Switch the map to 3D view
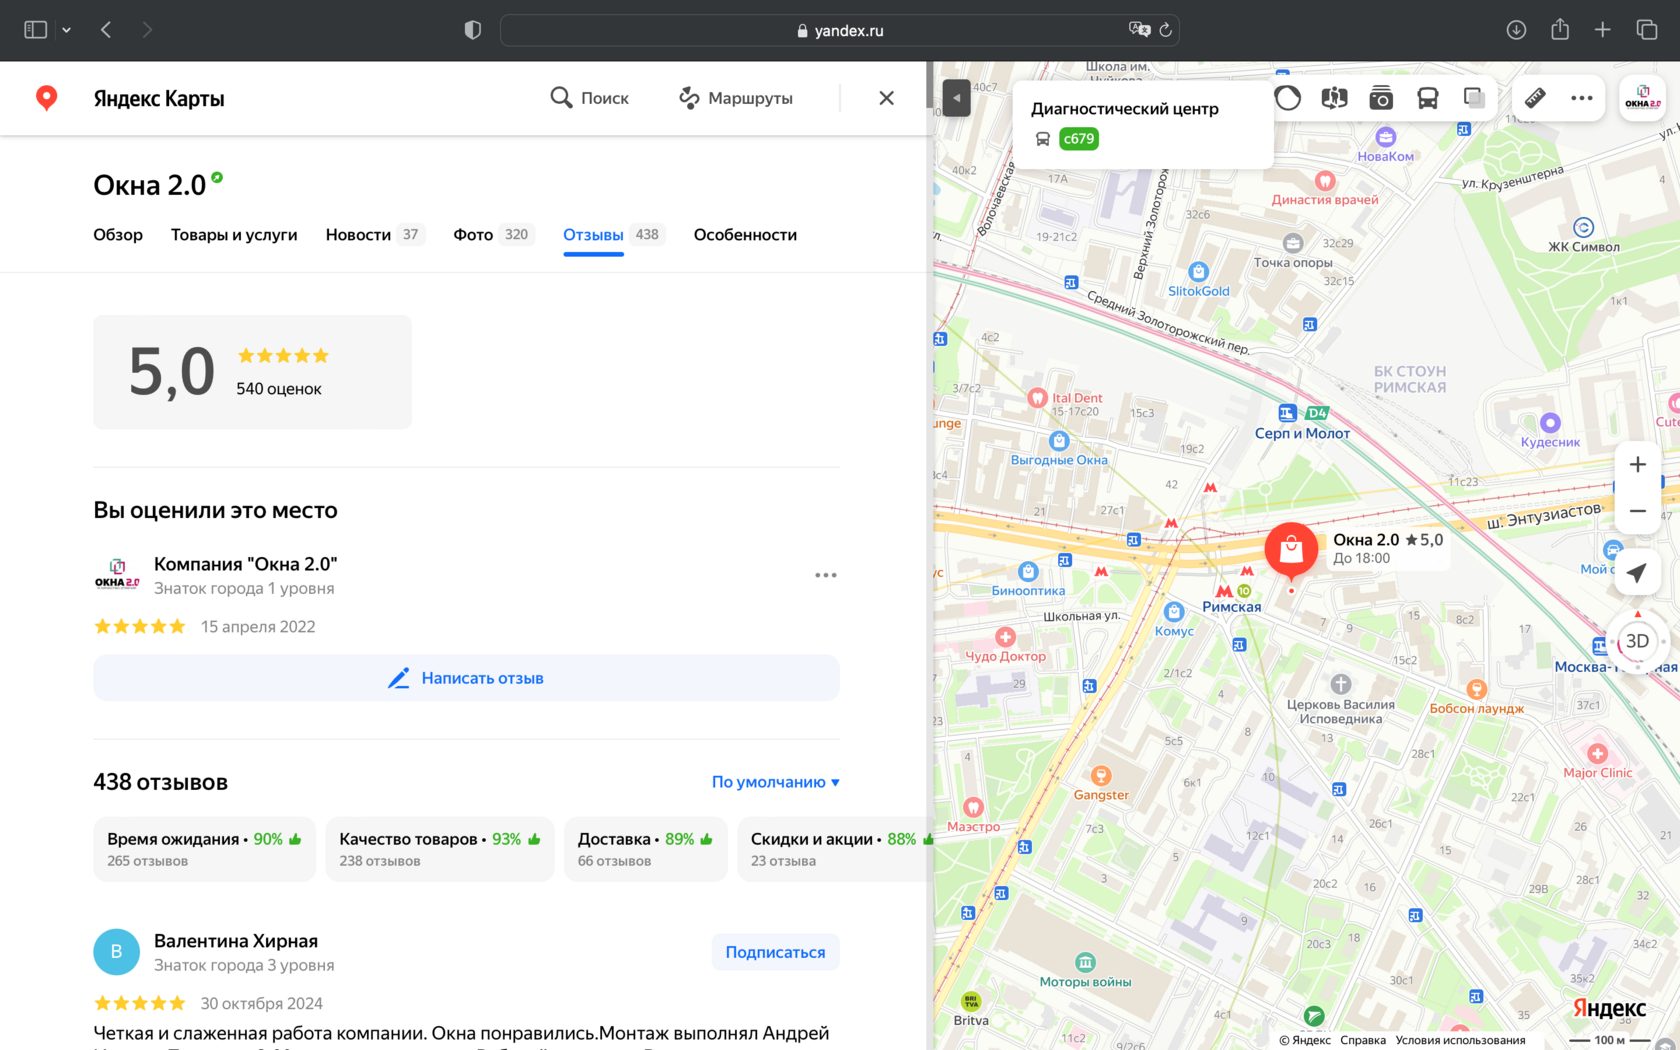Screen dimensions: 1680x1050 (x=1637, y=641)
